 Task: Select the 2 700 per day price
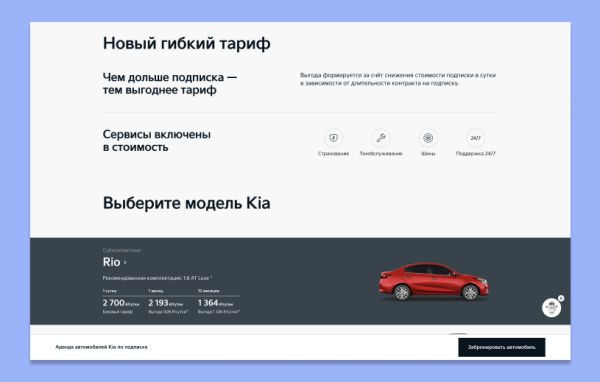(121, 303)
